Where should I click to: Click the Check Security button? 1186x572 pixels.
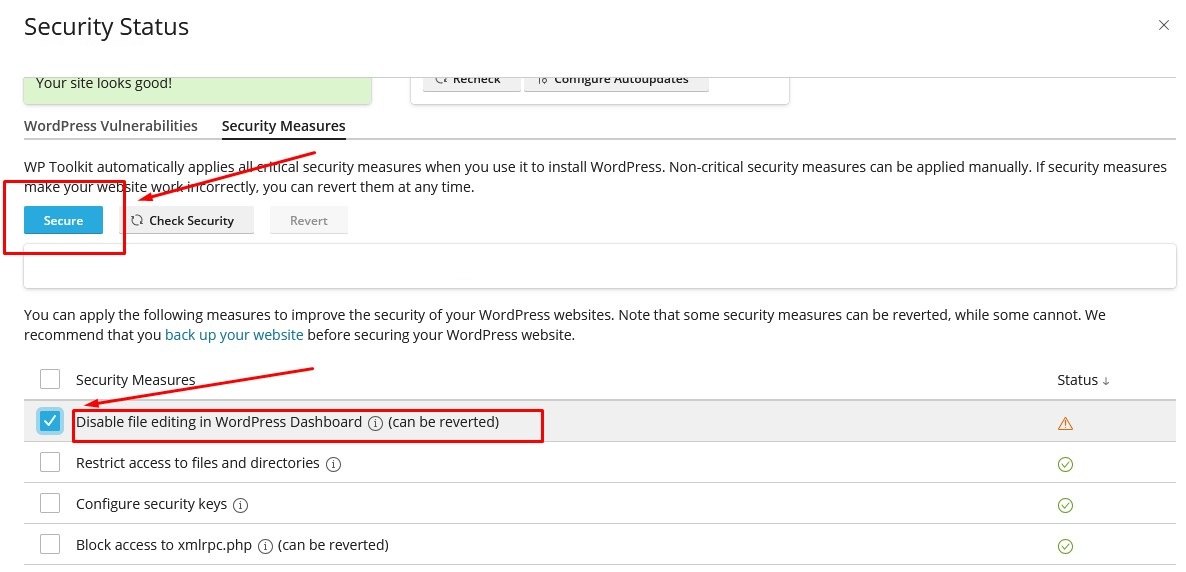187,220
